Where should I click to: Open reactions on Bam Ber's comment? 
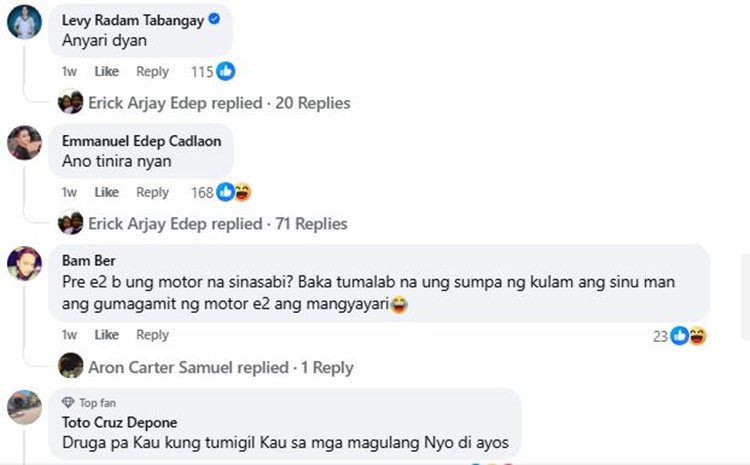689,336
